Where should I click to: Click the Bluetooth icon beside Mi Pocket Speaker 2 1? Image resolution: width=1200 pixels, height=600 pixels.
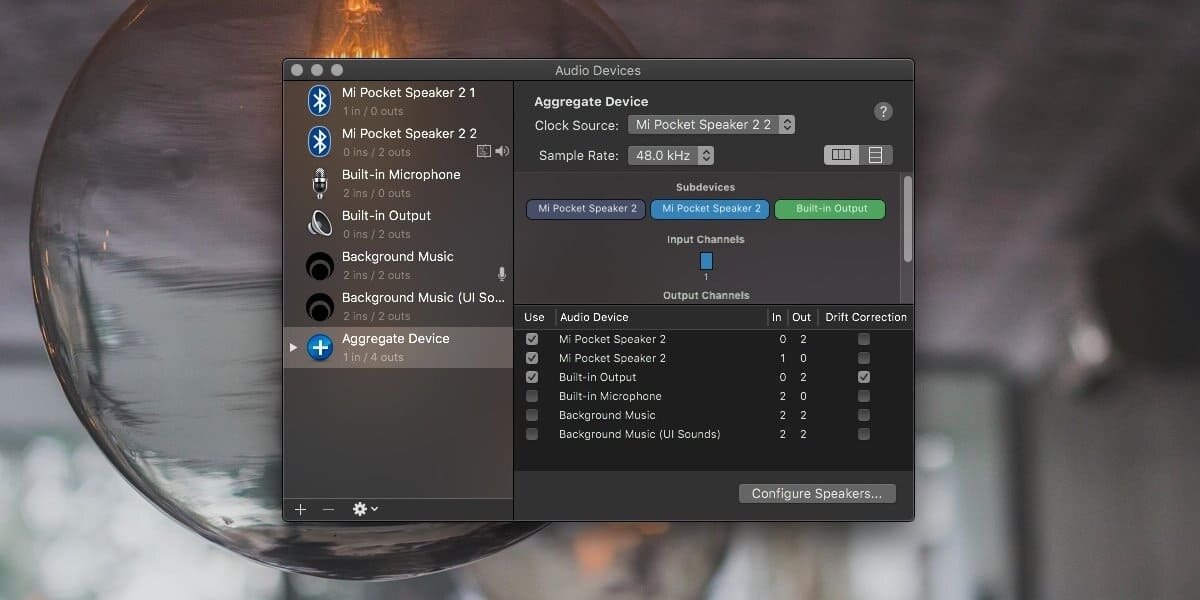(x=319, y=100)
